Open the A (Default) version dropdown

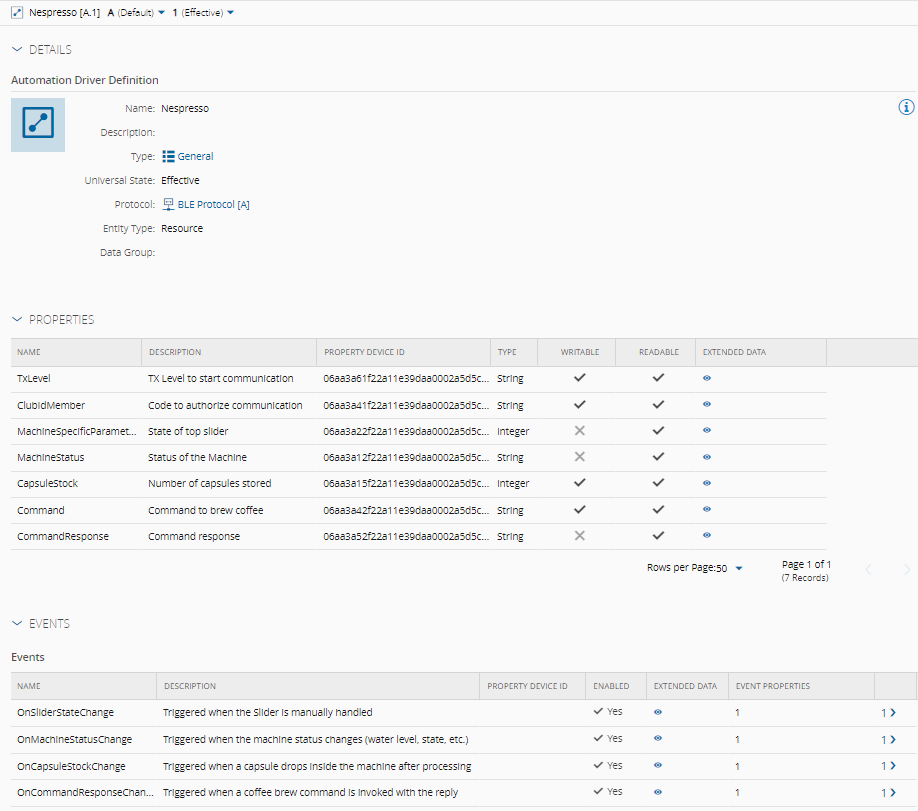click(x=136, y=13)
